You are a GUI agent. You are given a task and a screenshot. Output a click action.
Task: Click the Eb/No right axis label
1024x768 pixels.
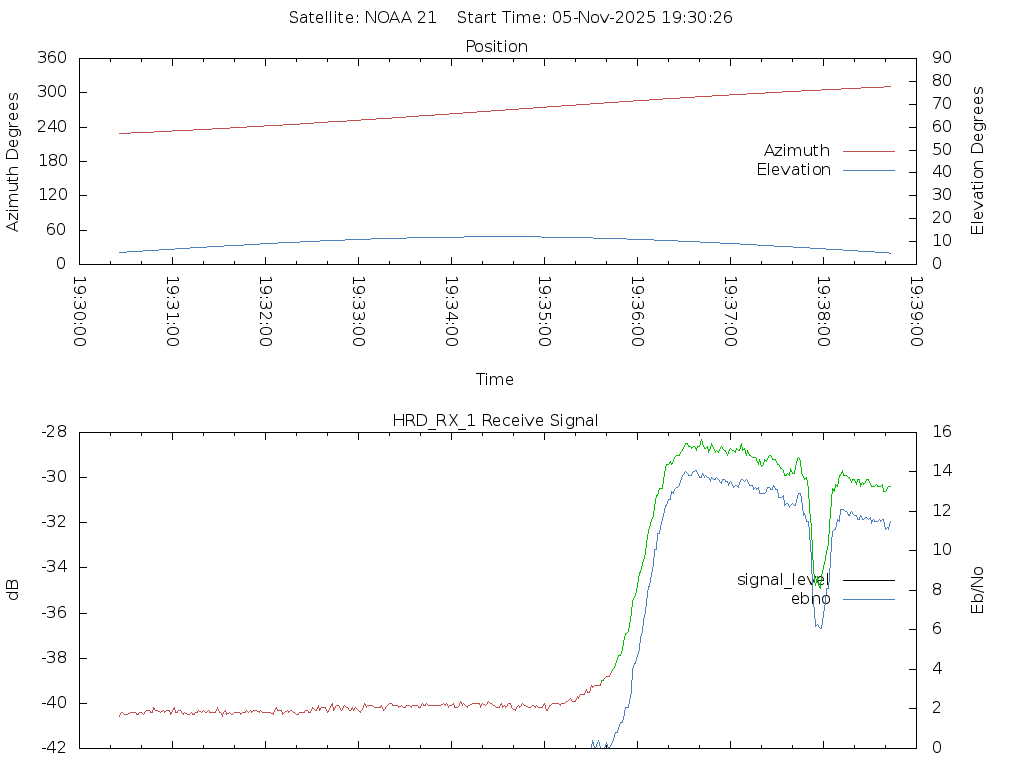[978, 589]
